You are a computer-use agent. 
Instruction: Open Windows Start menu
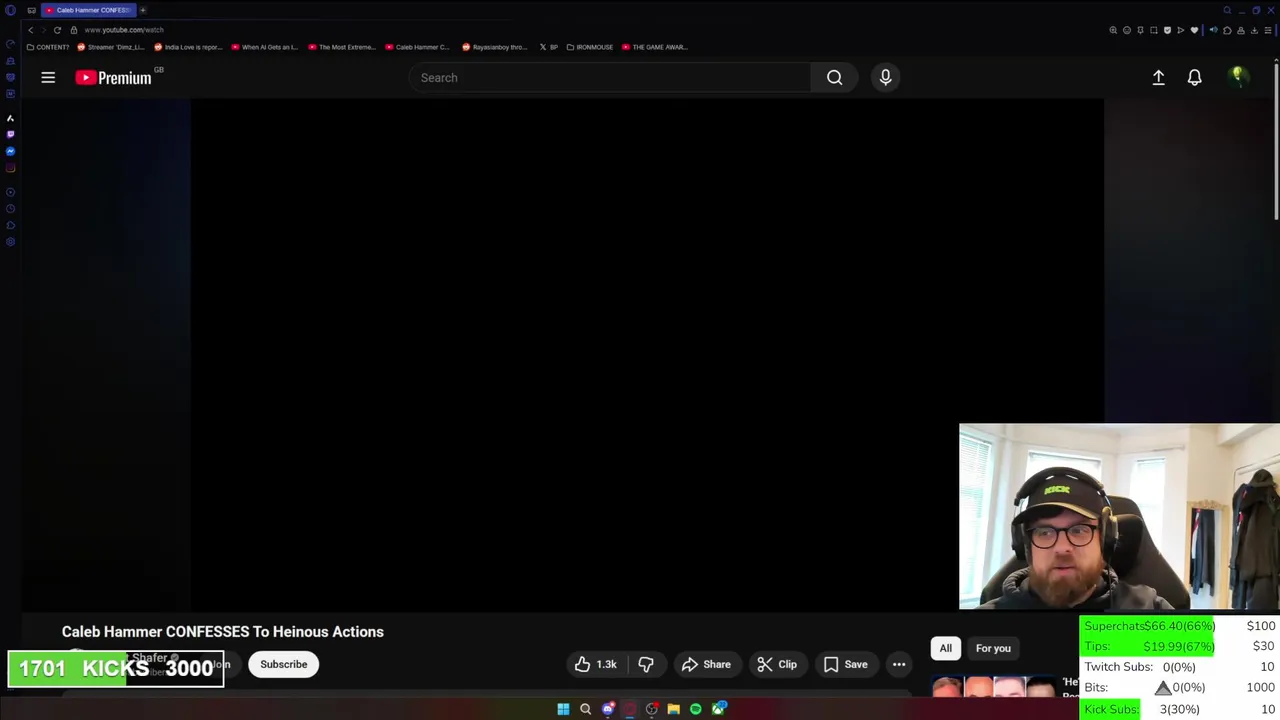point(563,709)
